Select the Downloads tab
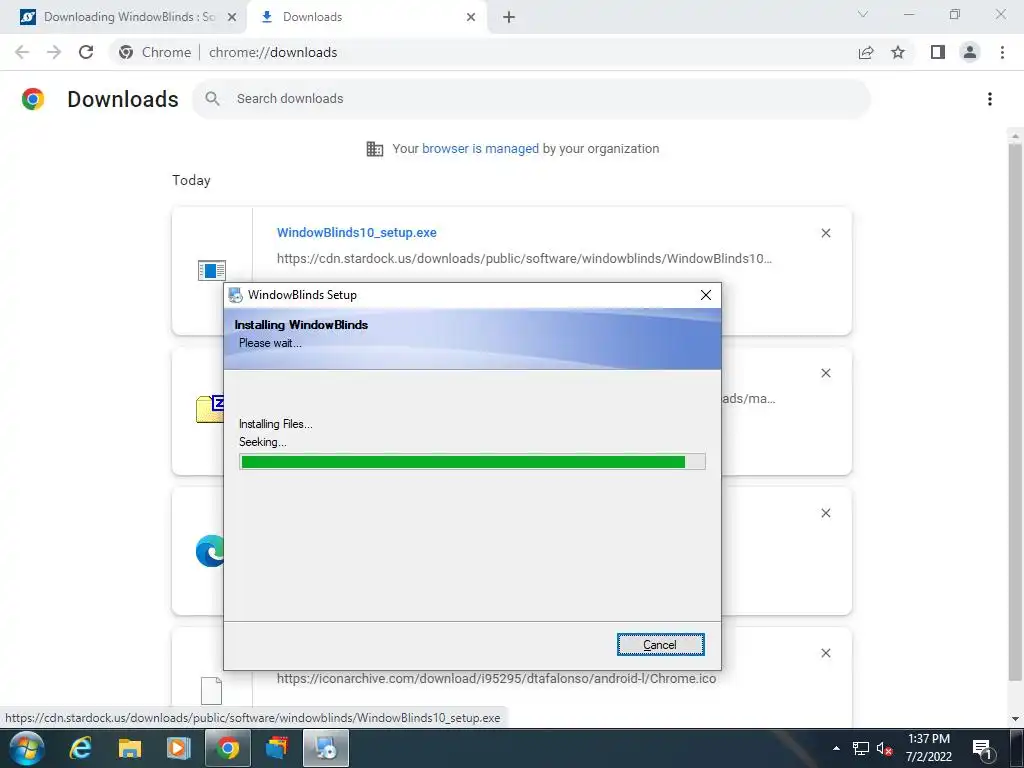 click(366, 17)
